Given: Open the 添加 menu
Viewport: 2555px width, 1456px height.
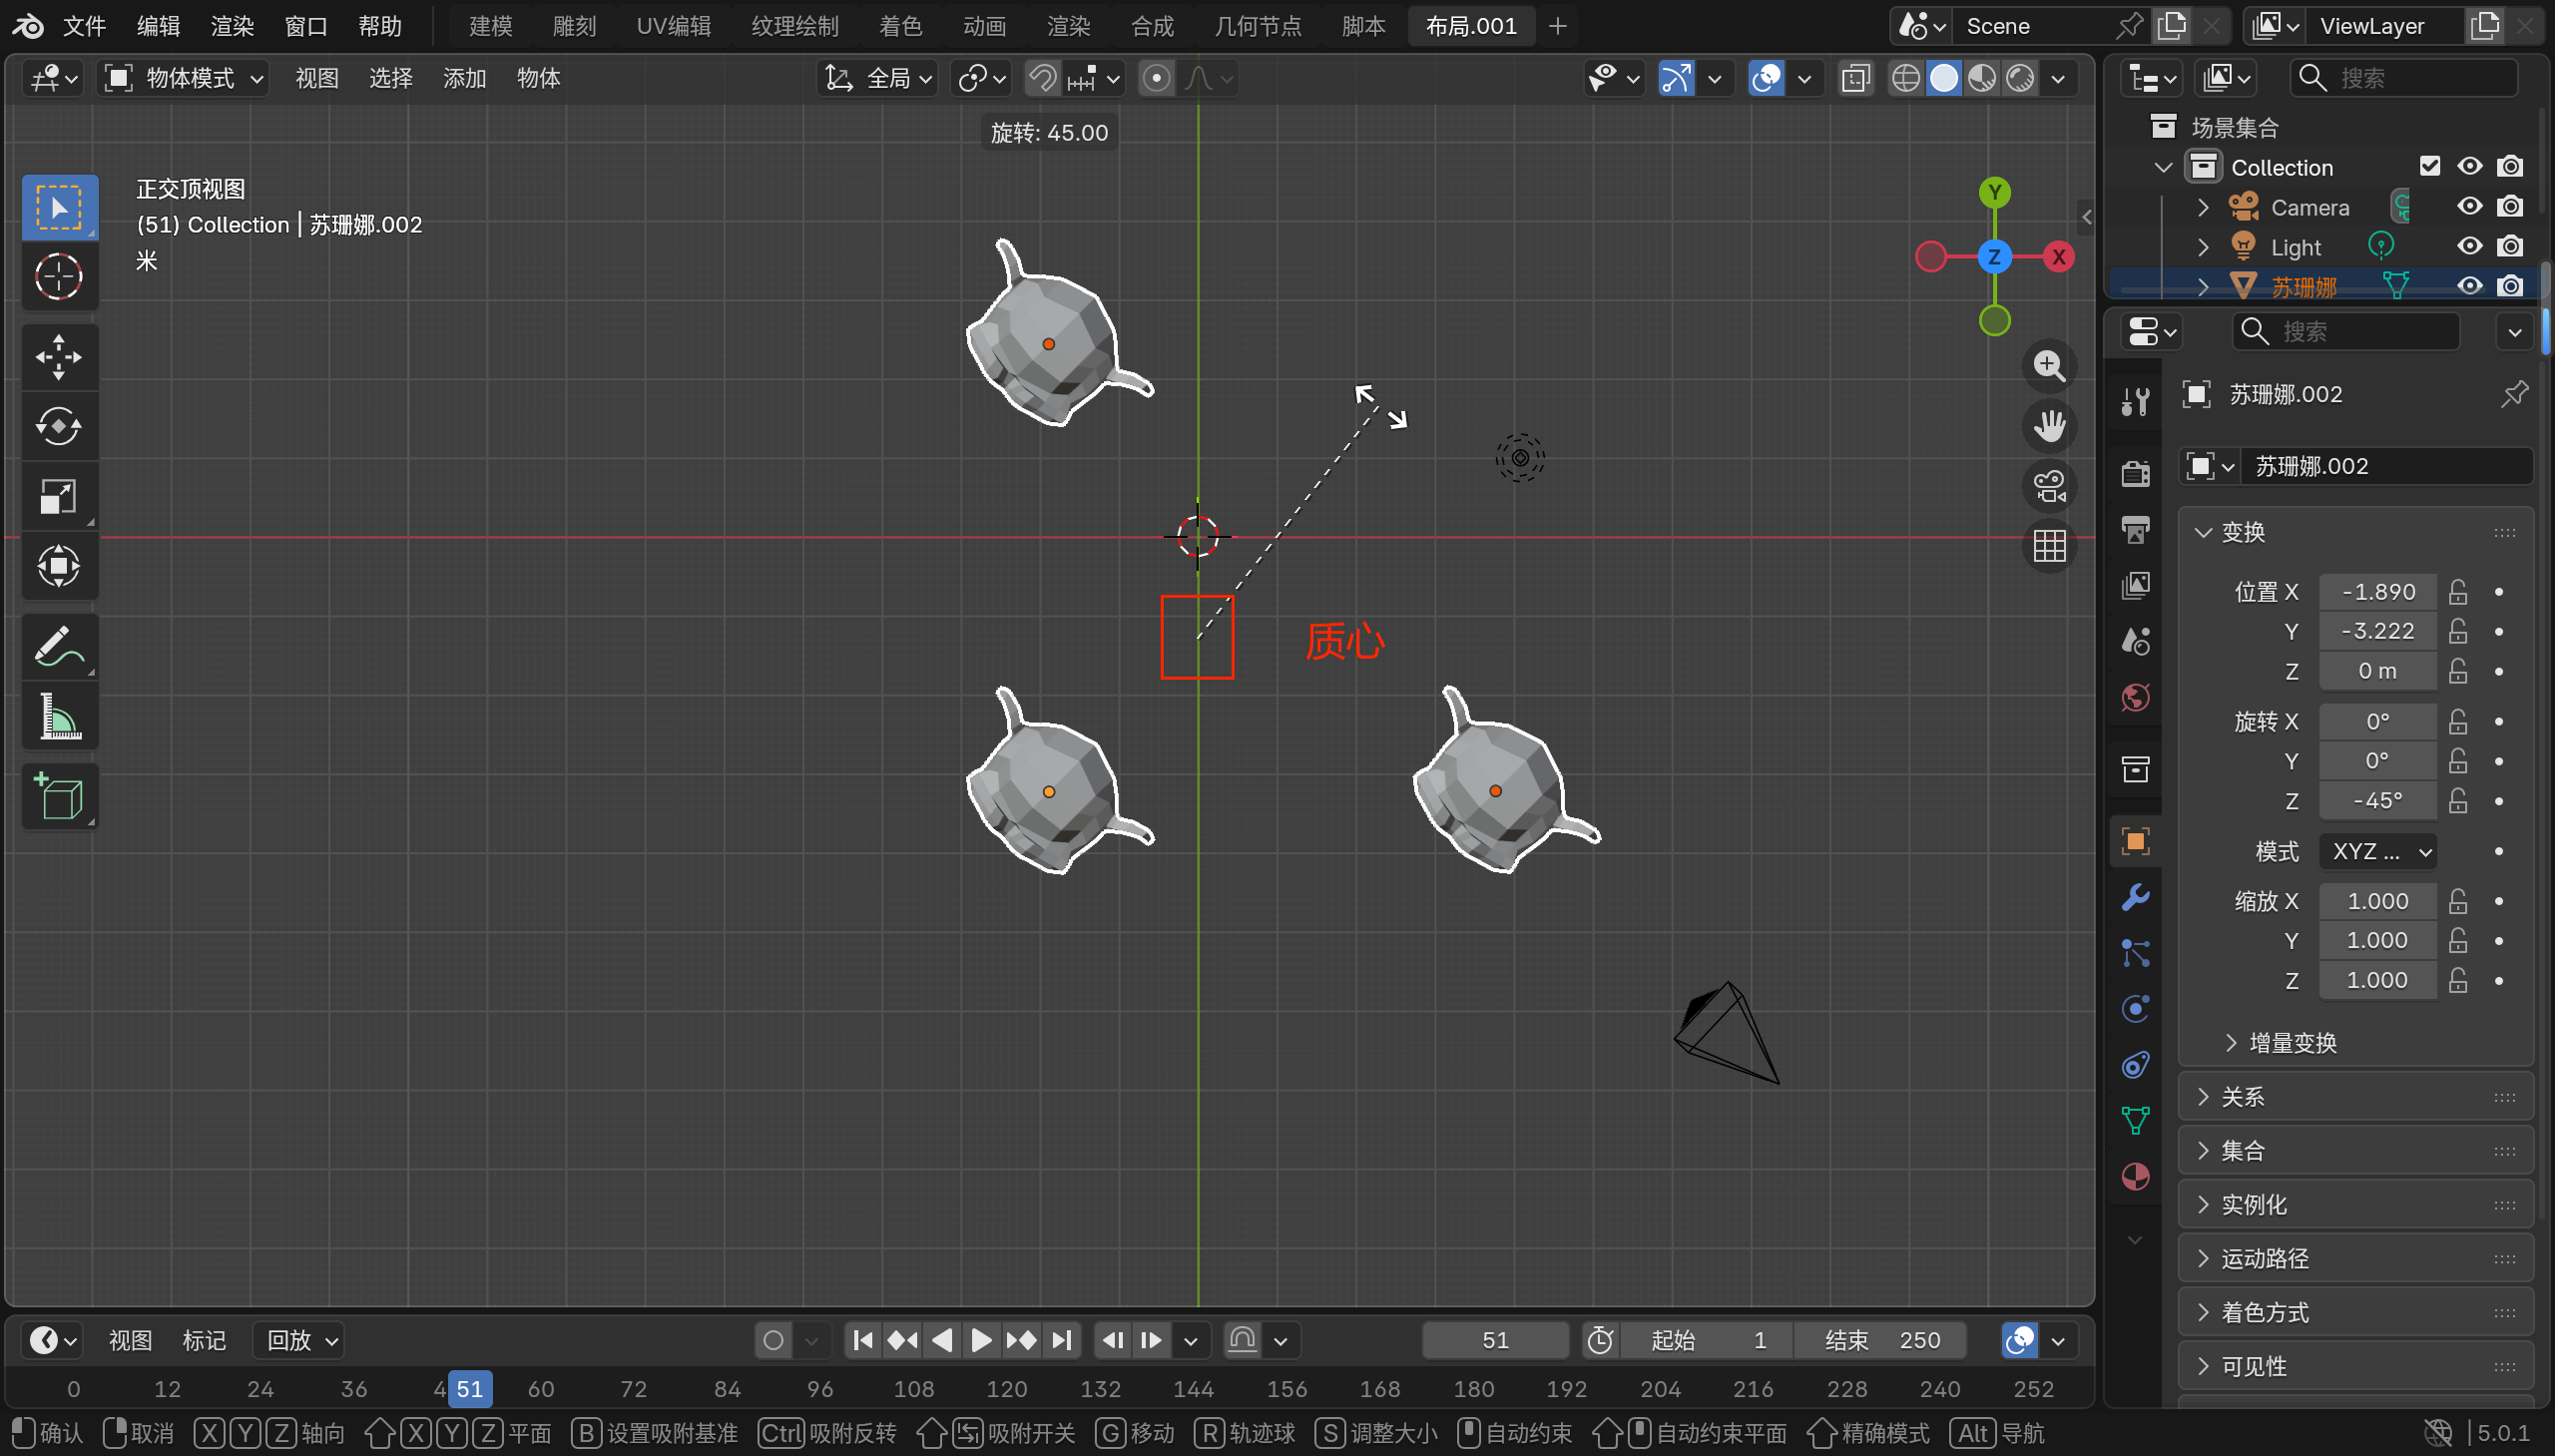Looking at the screenshot, I should (464, 78).
